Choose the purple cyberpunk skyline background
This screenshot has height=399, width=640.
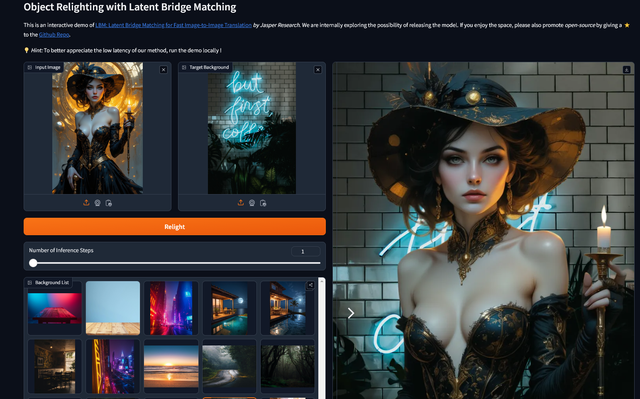pyautogui.click(x=113, y=366)
